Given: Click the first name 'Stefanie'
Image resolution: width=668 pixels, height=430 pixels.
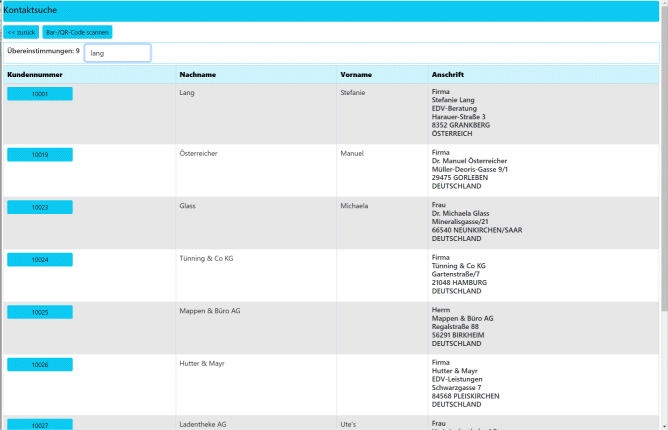Looking at the screenshot, I should (x=353, y=92).
